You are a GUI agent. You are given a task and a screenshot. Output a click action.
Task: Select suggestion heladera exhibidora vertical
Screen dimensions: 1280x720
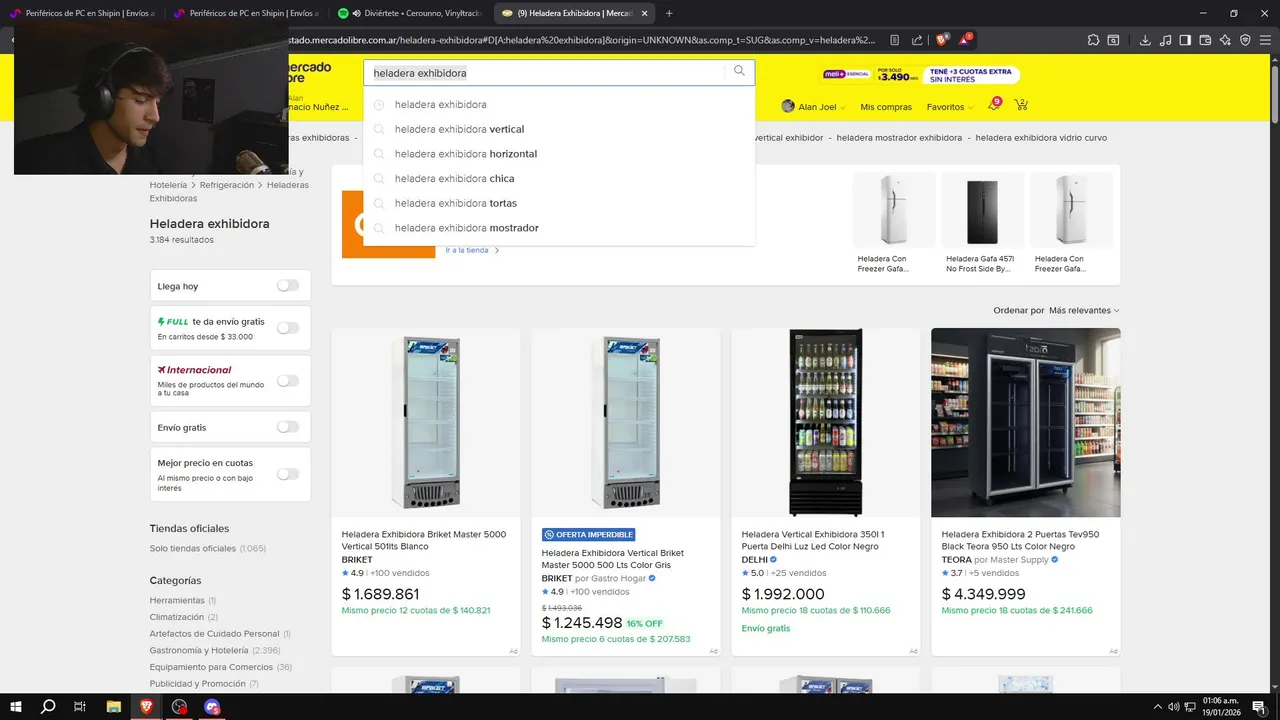pyautogui.click(x=559, y=129)
